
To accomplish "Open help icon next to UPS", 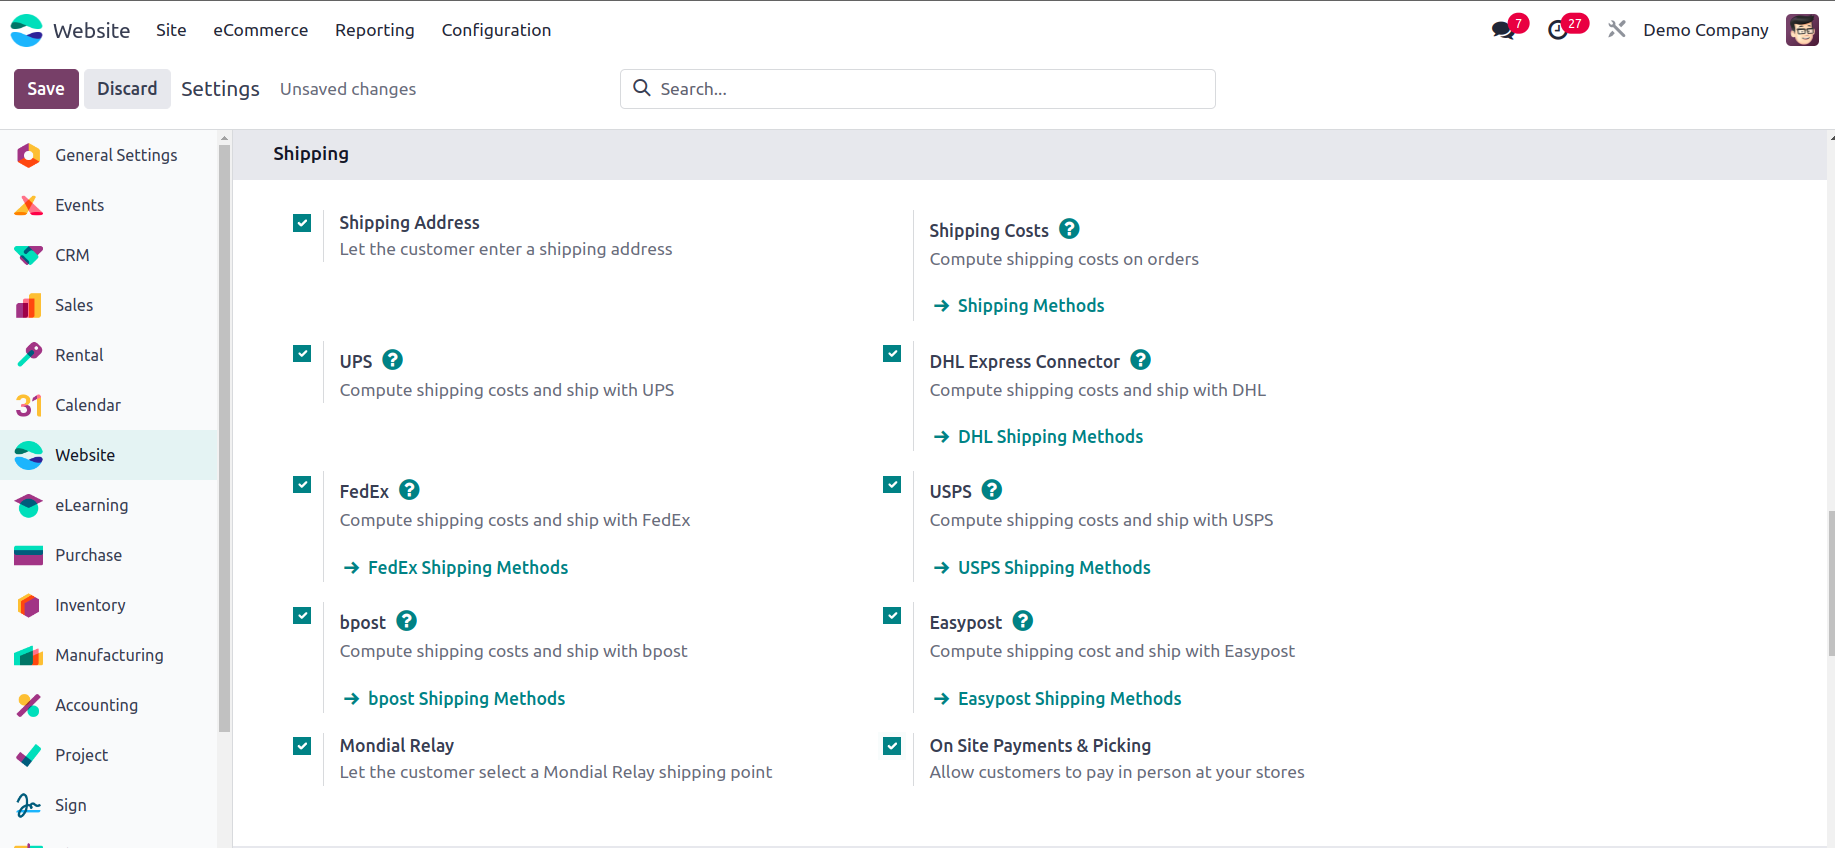I will pyautogui.click(x=393, y=360).
